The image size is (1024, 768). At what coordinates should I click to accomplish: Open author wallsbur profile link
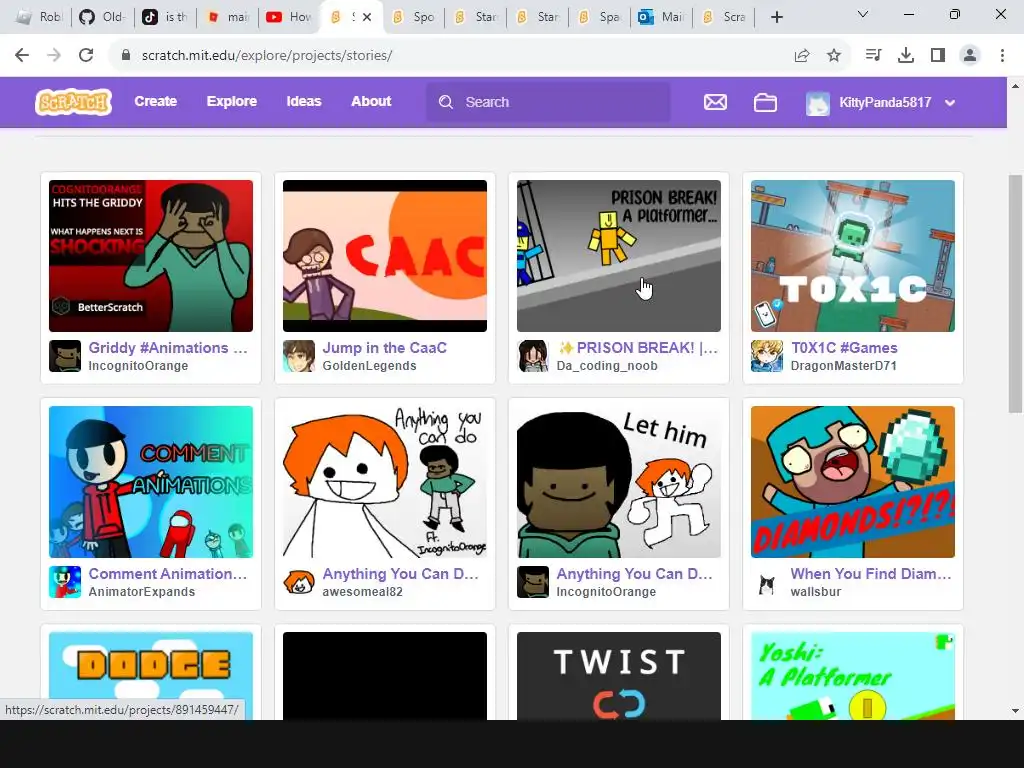(x=816, y=592)
